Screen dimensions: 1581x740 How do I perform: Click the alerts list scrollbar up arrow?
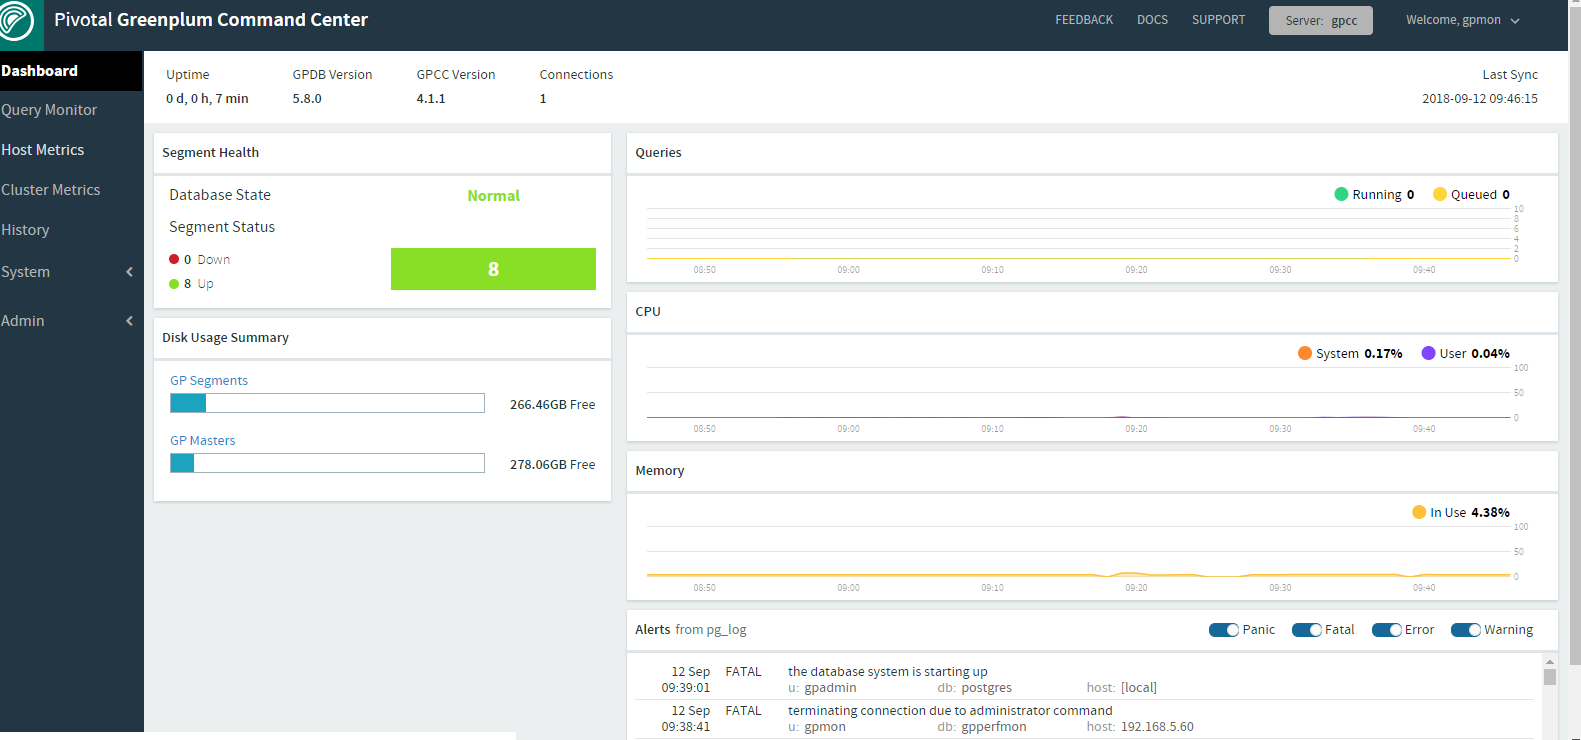coord(1550,662)
